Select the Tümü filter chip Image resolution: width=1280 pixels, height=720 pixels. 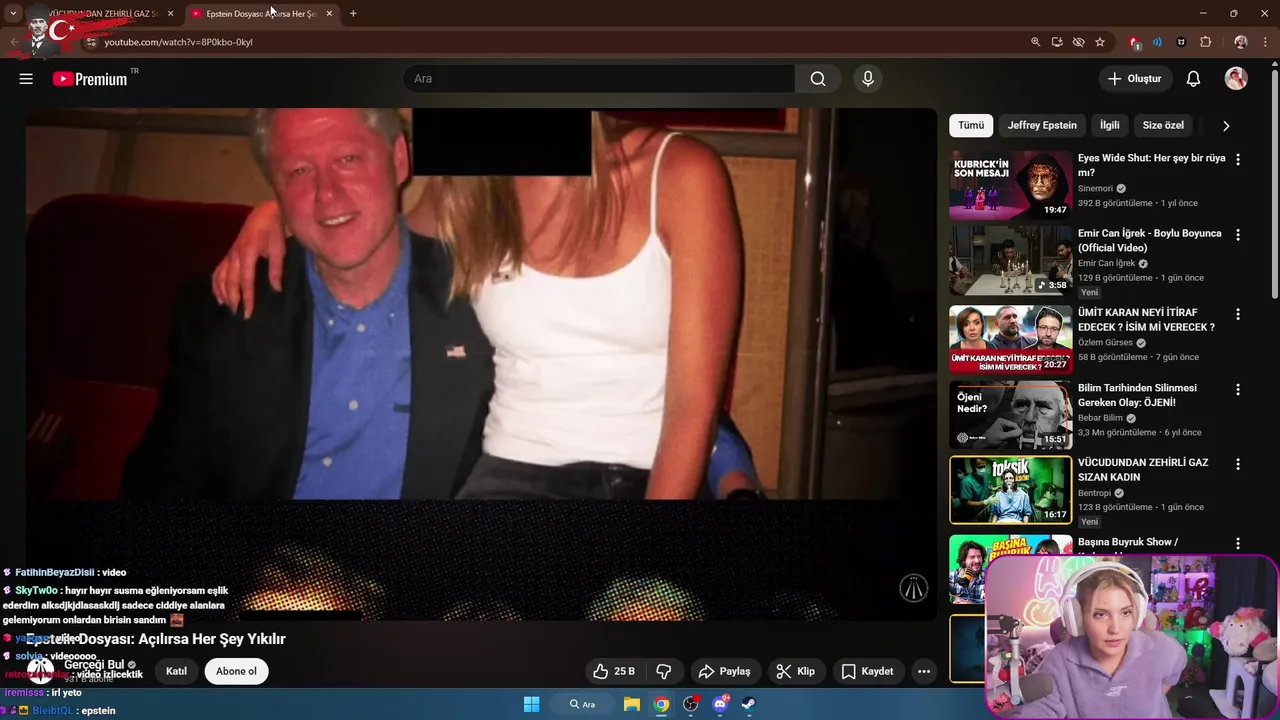pyautogui.click(x=971, y=125)
